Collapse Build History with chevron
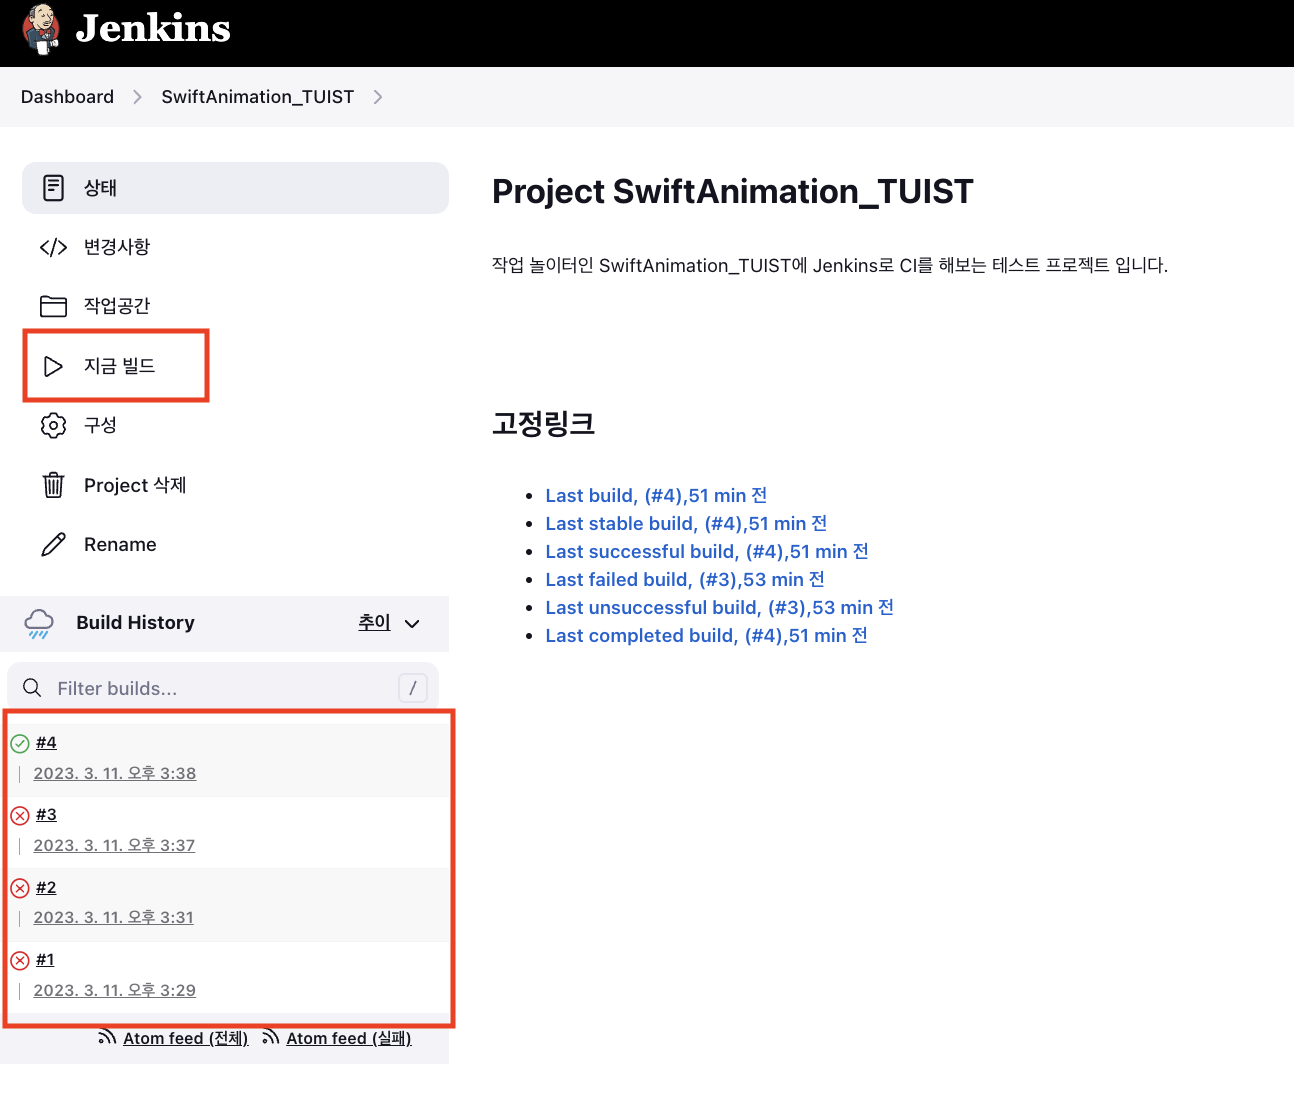Screen dimensions: 1294x1118 coord(412,623)
